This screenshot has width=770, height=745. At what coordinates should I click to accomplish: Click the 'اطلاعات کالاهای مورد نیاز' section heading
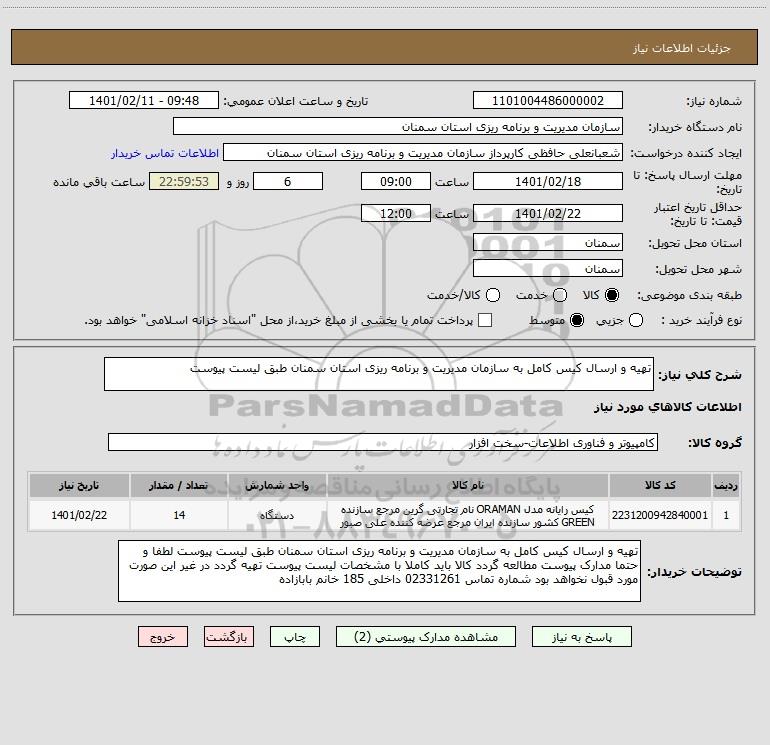tap(668, 407)
